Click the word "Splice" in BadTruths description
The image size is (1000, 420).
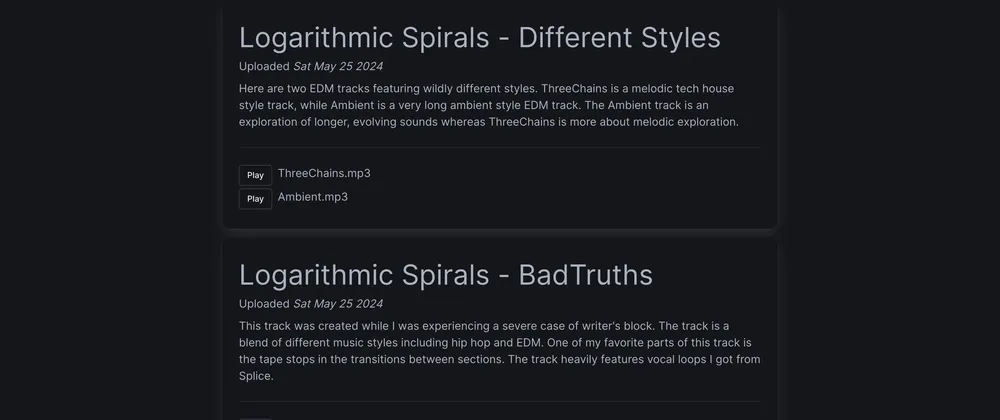click(256, 377)
